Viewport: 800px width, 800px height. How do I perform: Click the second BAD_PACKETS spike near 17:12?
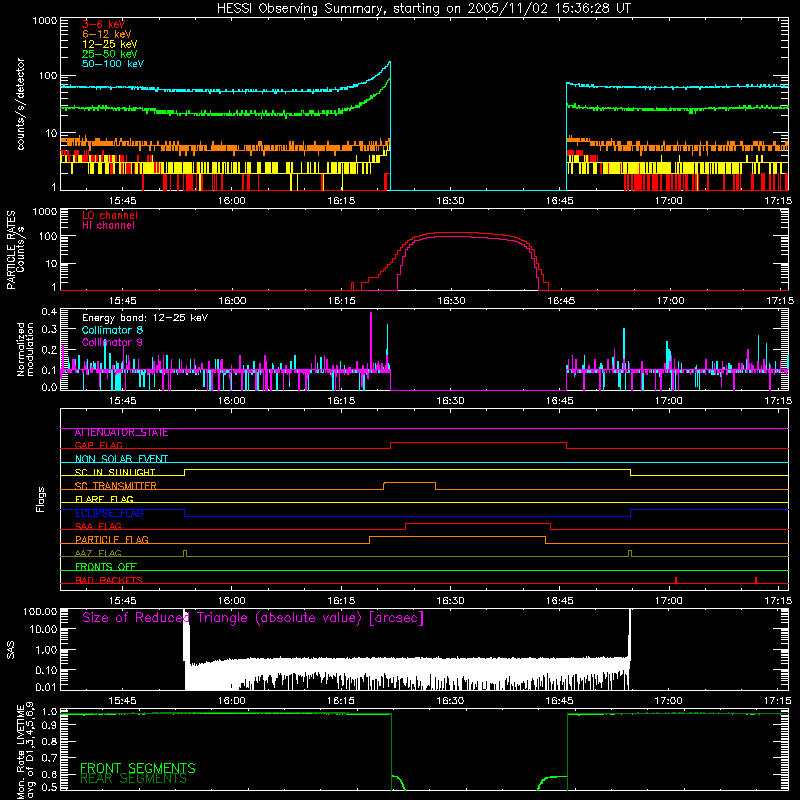tap(756, 580)
